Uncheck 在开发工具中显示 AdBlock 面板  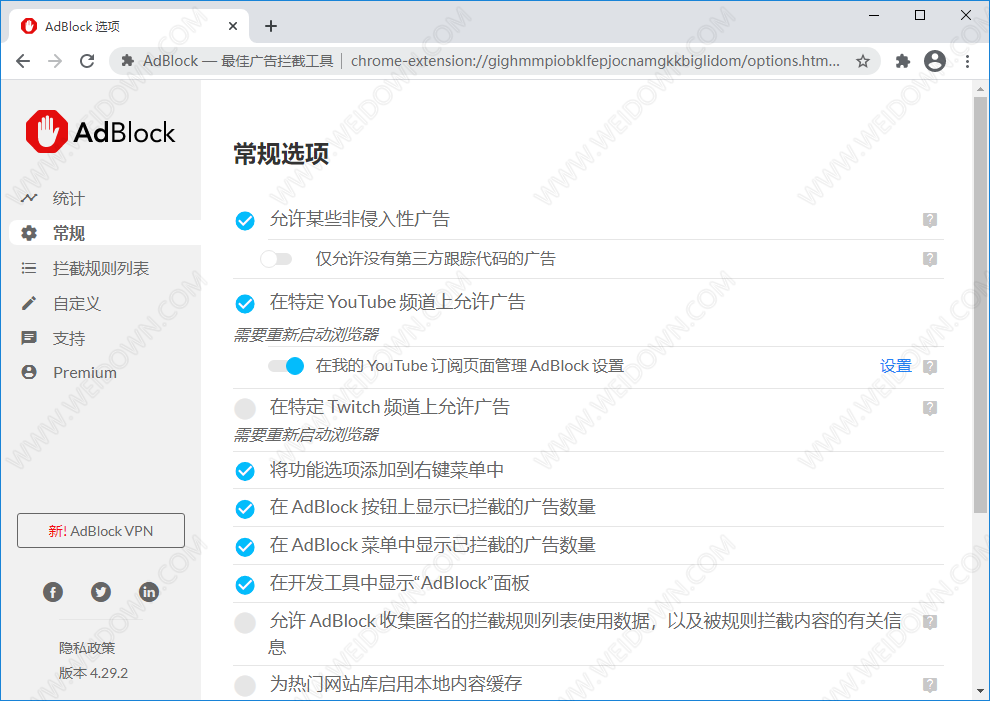(x=245, y=585)
